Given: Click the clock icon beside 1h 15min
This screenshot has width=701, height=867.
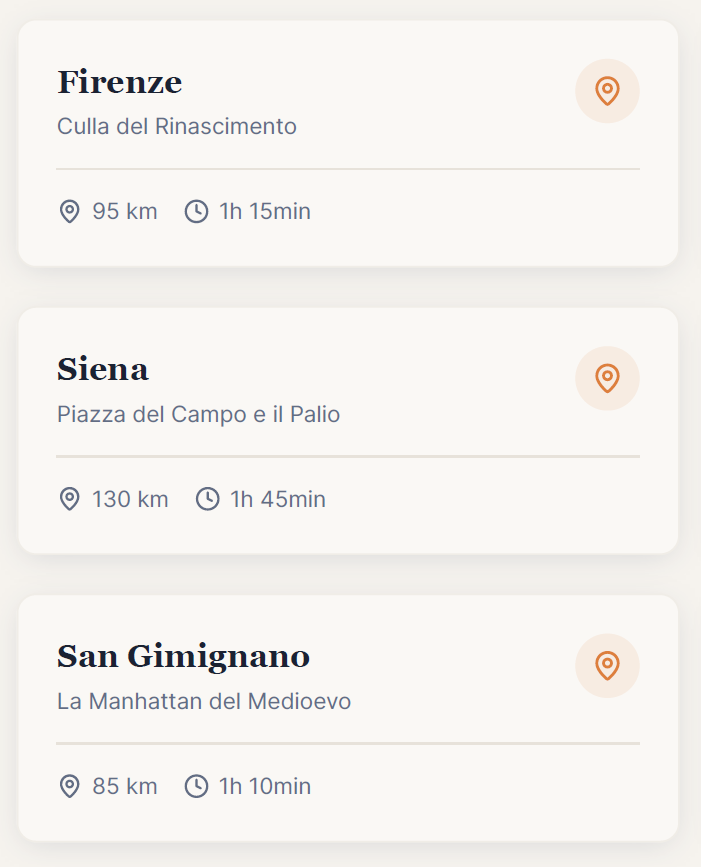Looking at the screenshot, I should 196,211.
